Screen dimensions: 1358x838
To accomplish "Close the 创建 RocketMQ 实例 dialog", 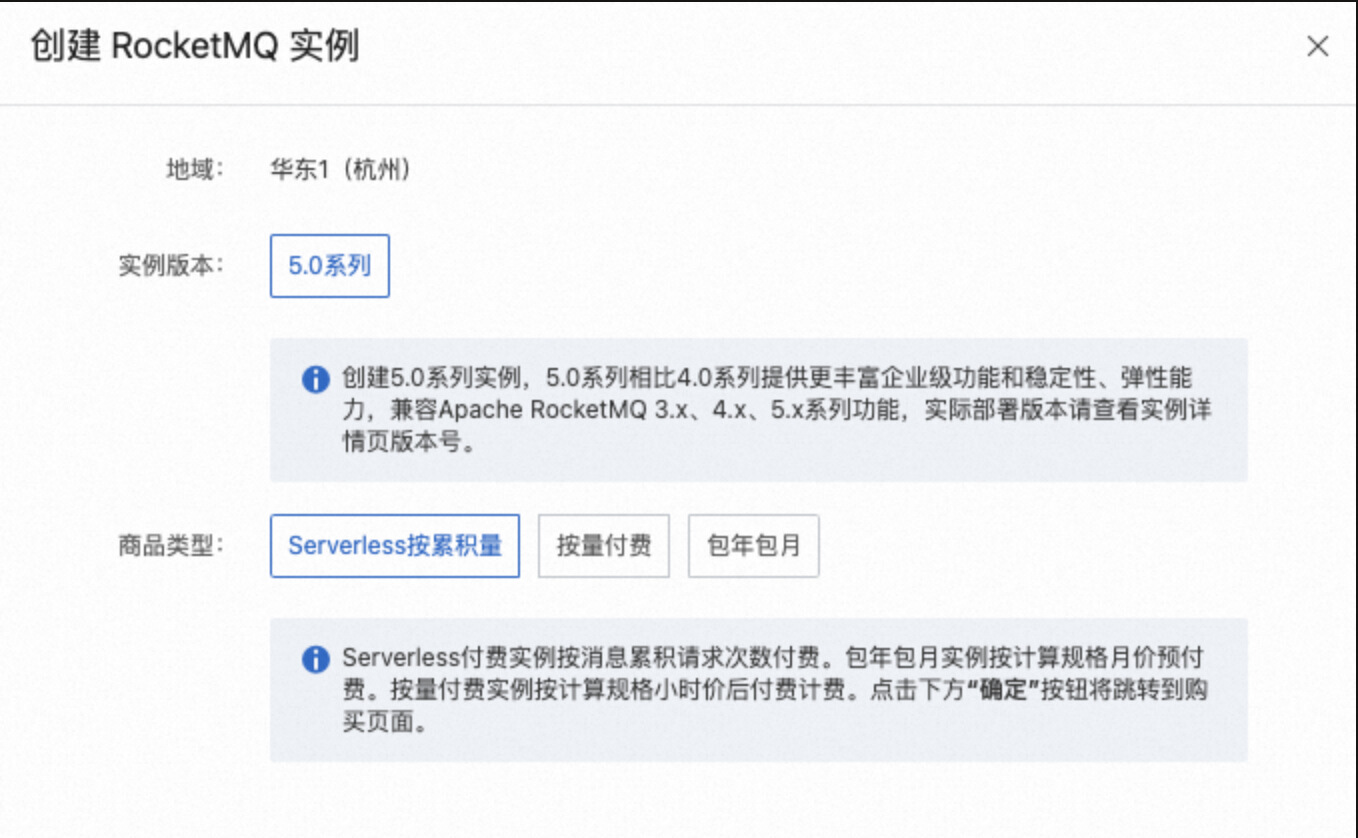I will 1317,47.
